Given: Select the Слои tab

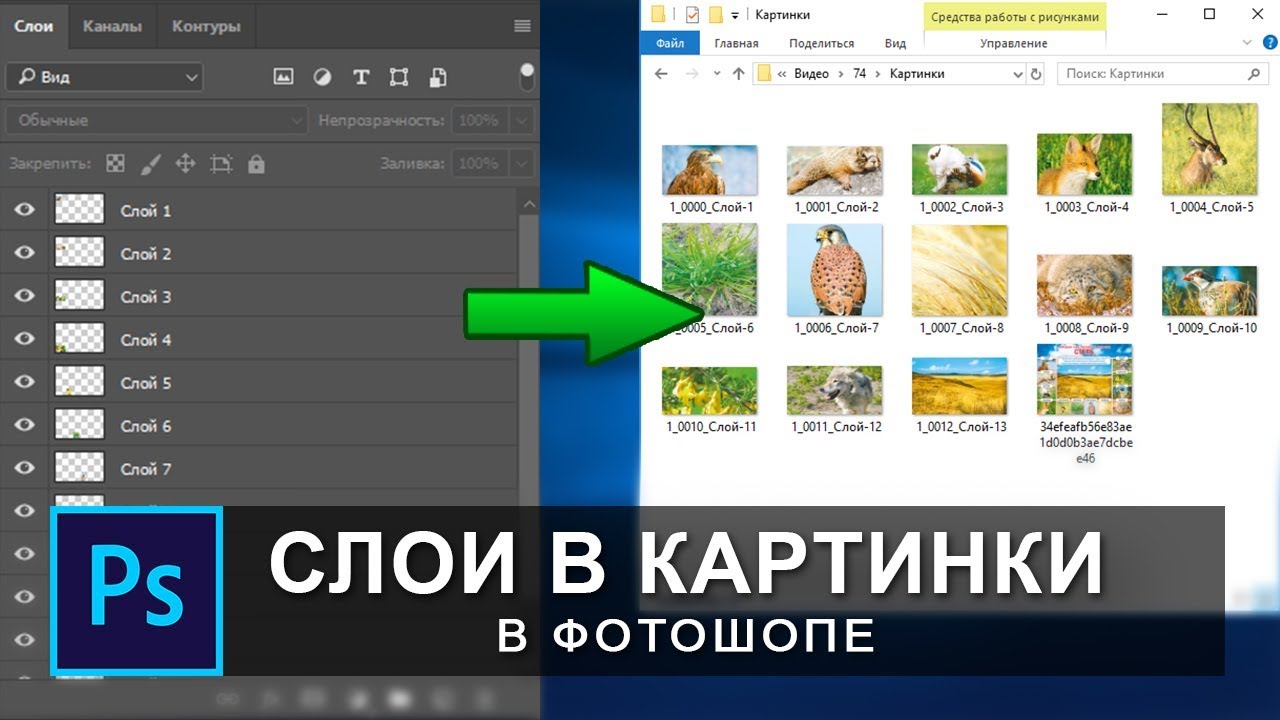Looking at the screenshot, I should point(34,25).
